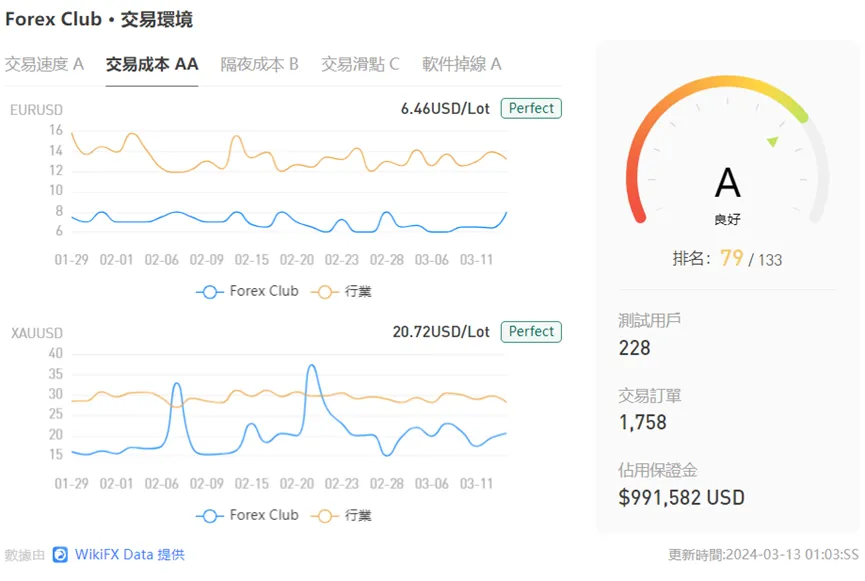
Task: Click the XAUUSD Perfect badge
Action: pos(531,332)
